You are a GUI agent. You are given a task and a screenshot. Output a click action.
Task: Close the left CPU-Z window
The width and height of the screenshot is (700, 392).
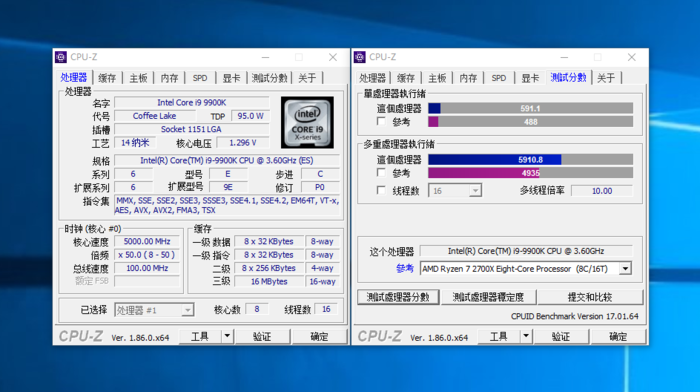pos(333,57)
